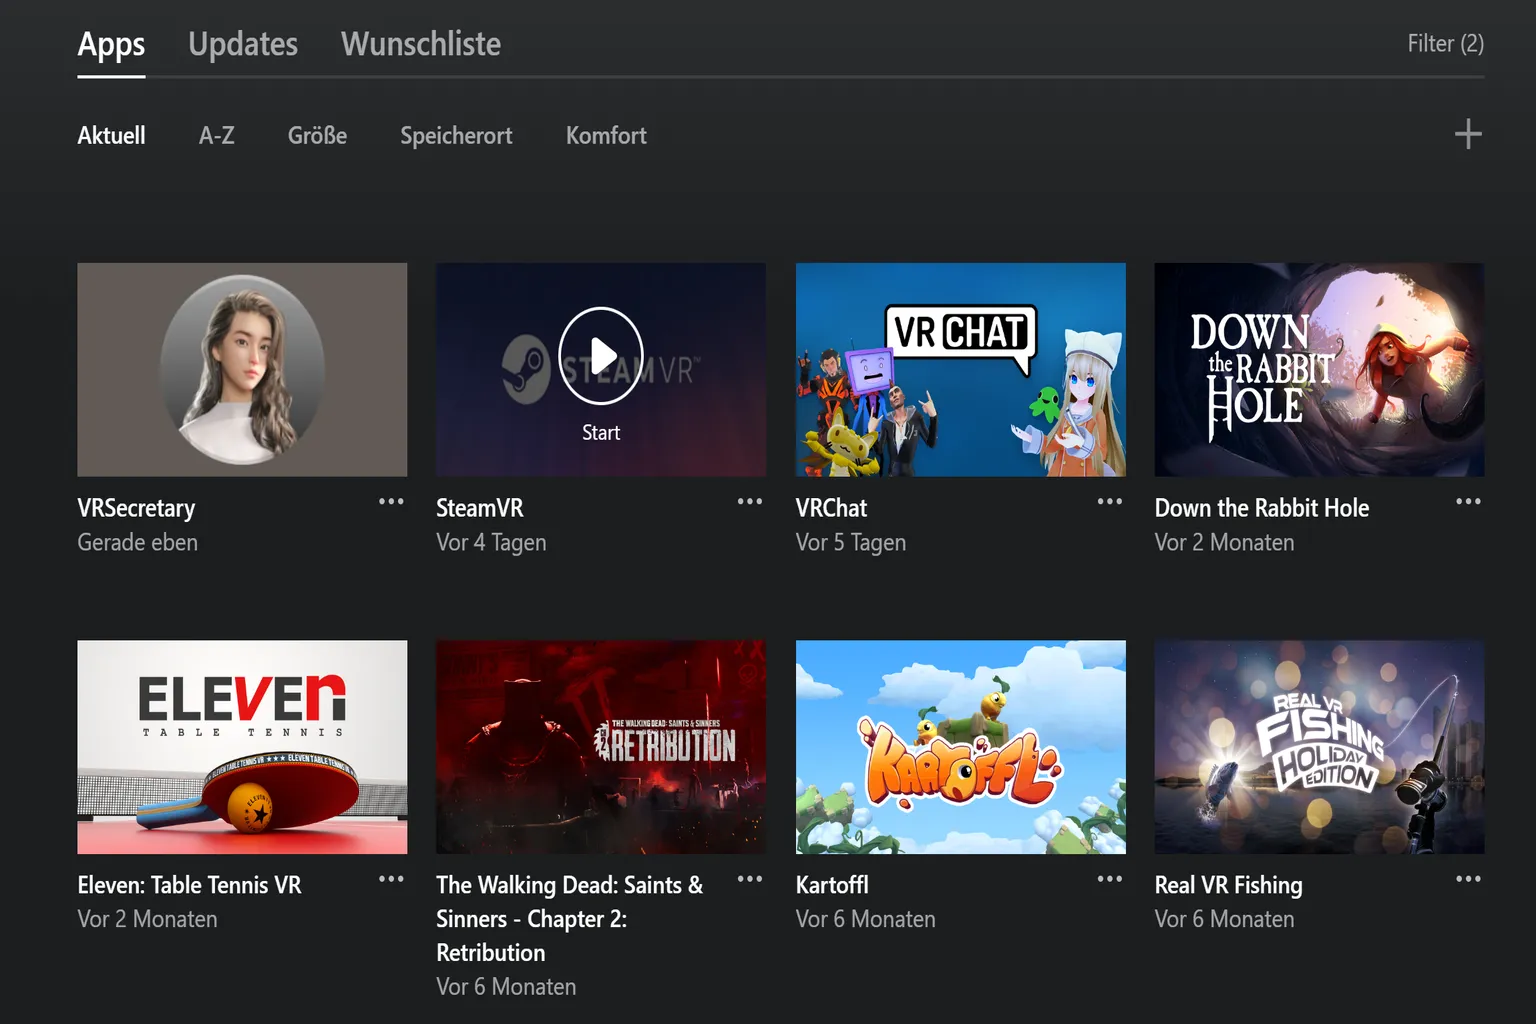Open the Filter (2) options
Screen dimensions: 1536x1024
1445,44
